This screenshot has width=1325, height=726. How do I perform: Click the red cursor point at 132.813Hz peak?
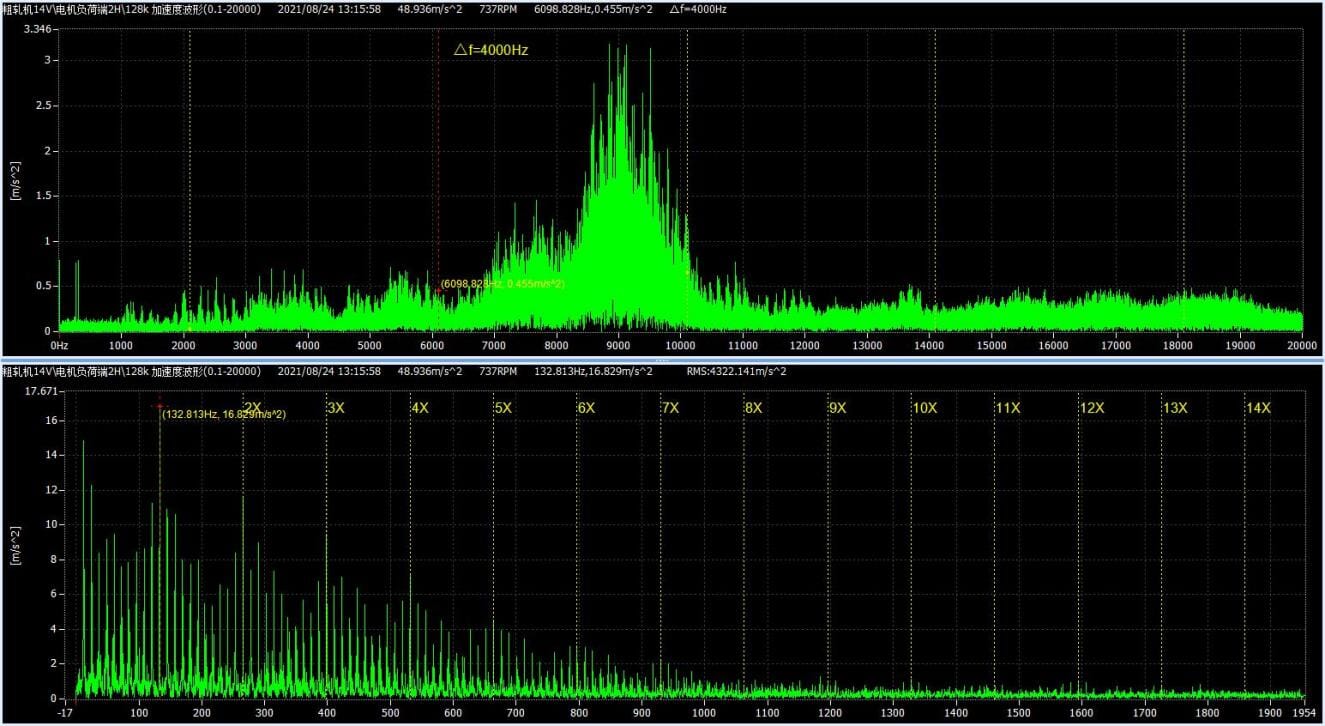[159, 406]
